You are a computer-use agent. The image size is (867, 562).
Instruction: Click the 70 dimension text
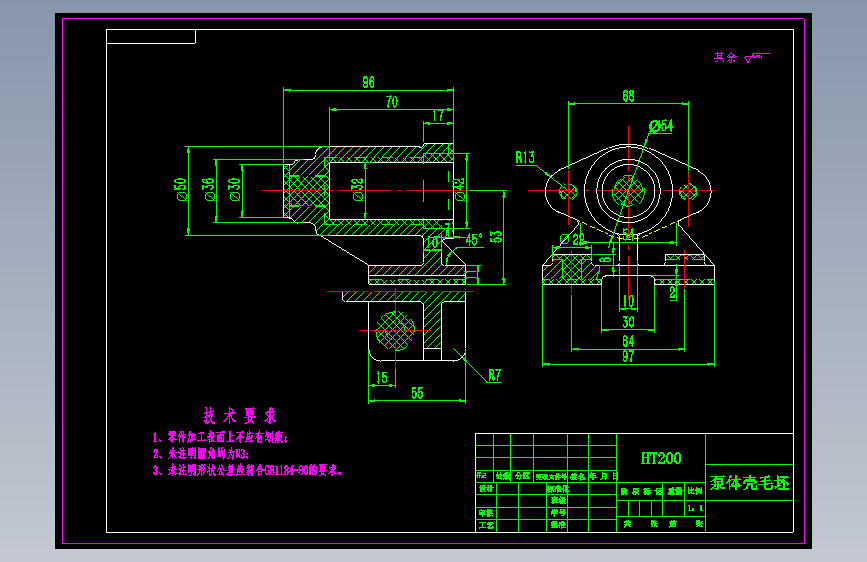[391, 102]
